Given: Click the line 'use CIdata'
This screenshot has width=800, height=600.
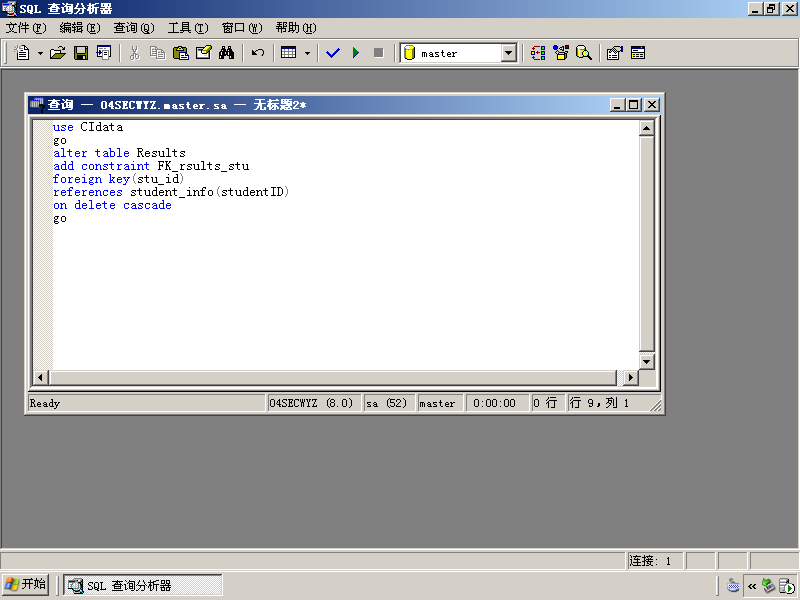Looking at the screenshot, I should (88, 127).
